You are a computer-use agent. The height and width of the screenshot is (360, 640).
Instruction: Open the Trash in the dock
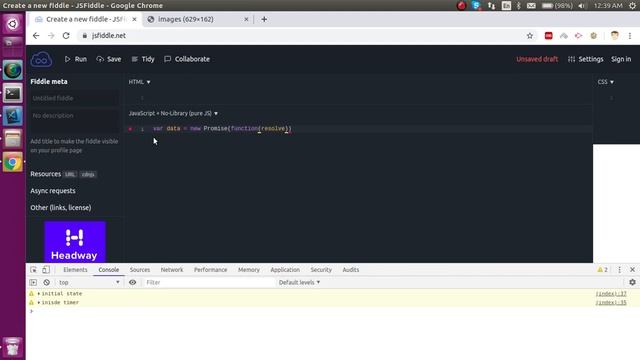pyautogui.click(x=13, y=347)
